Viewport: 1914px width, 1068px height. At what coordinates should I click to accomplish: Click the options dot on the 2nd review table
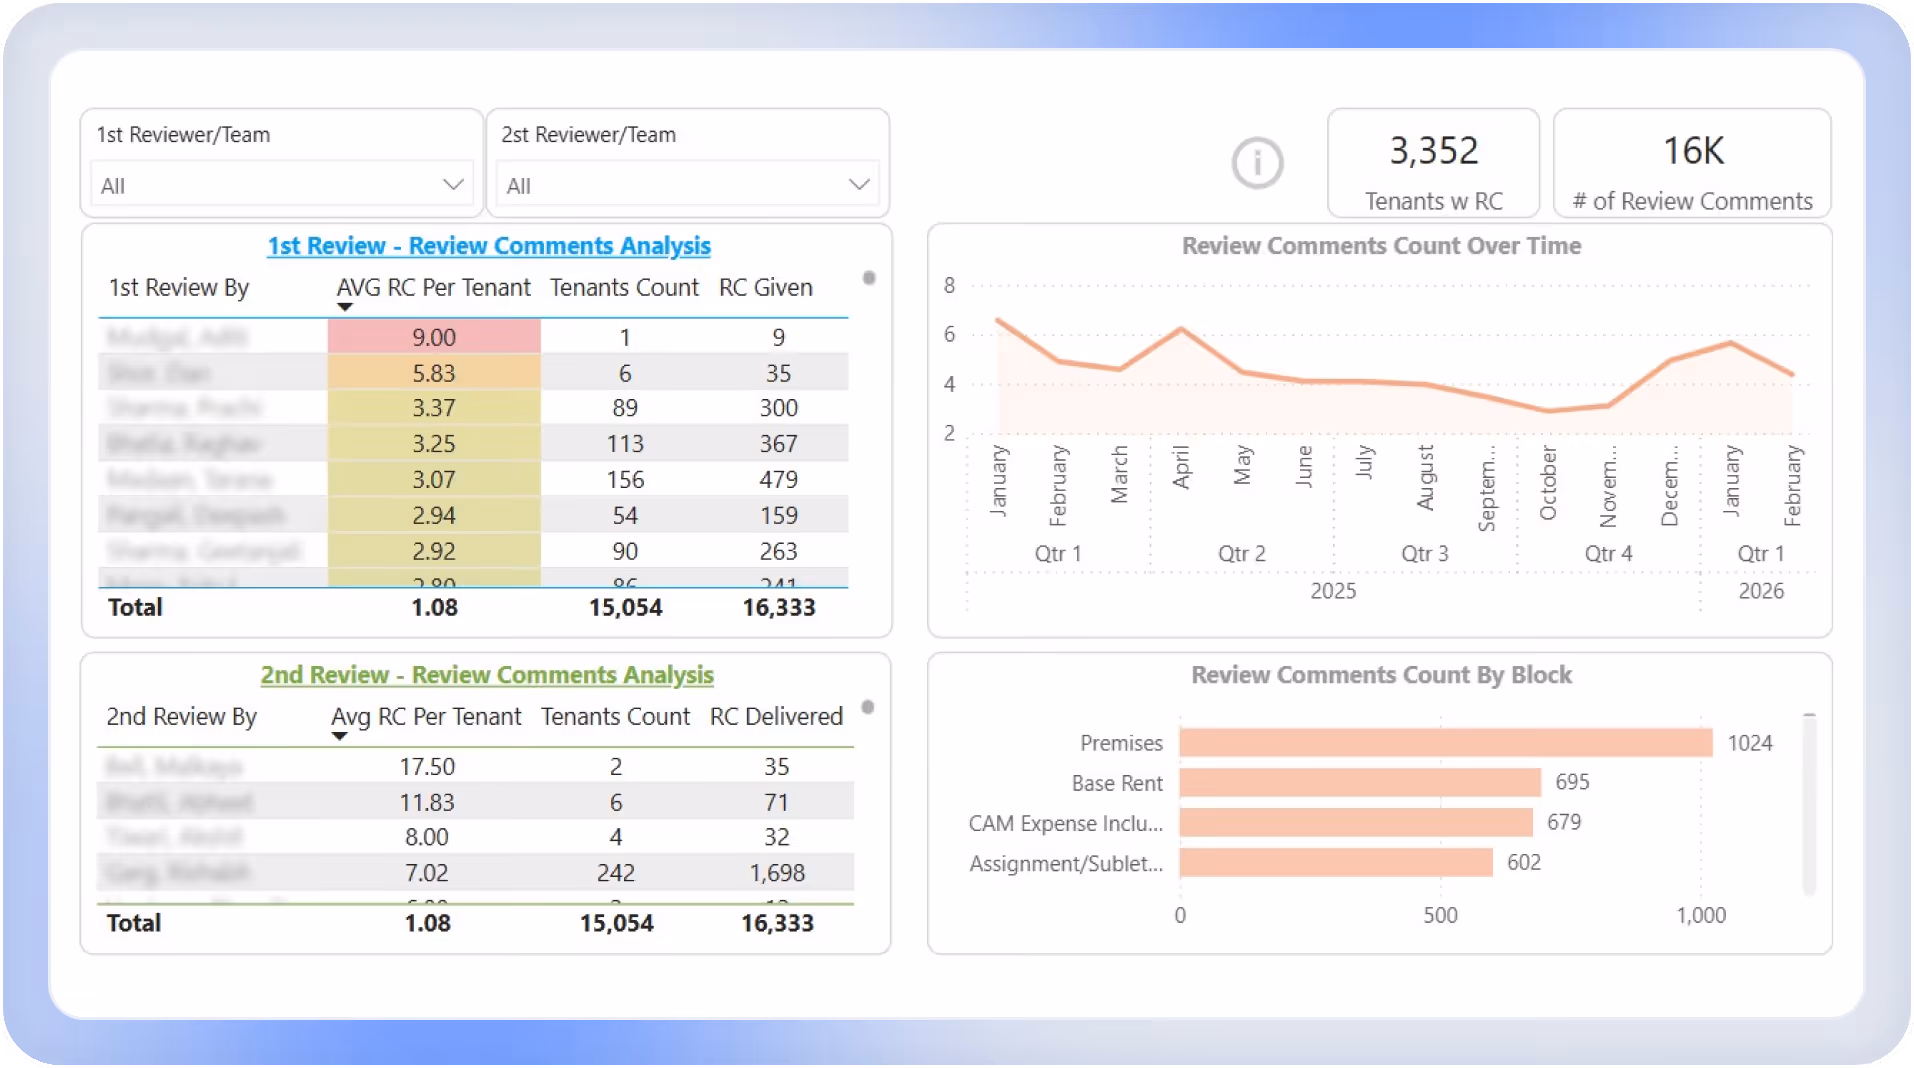(x=869, y=709)
